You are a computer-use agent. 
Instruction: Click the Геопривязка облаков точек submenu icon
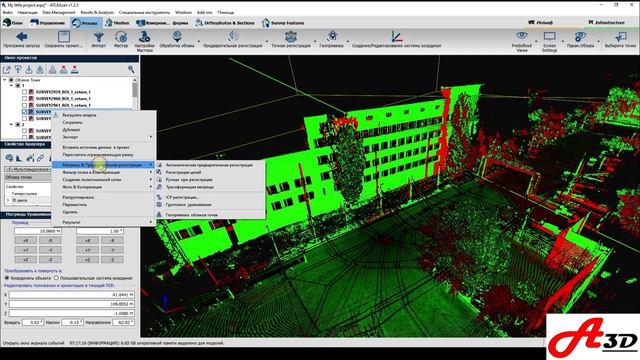coord(159,215)
